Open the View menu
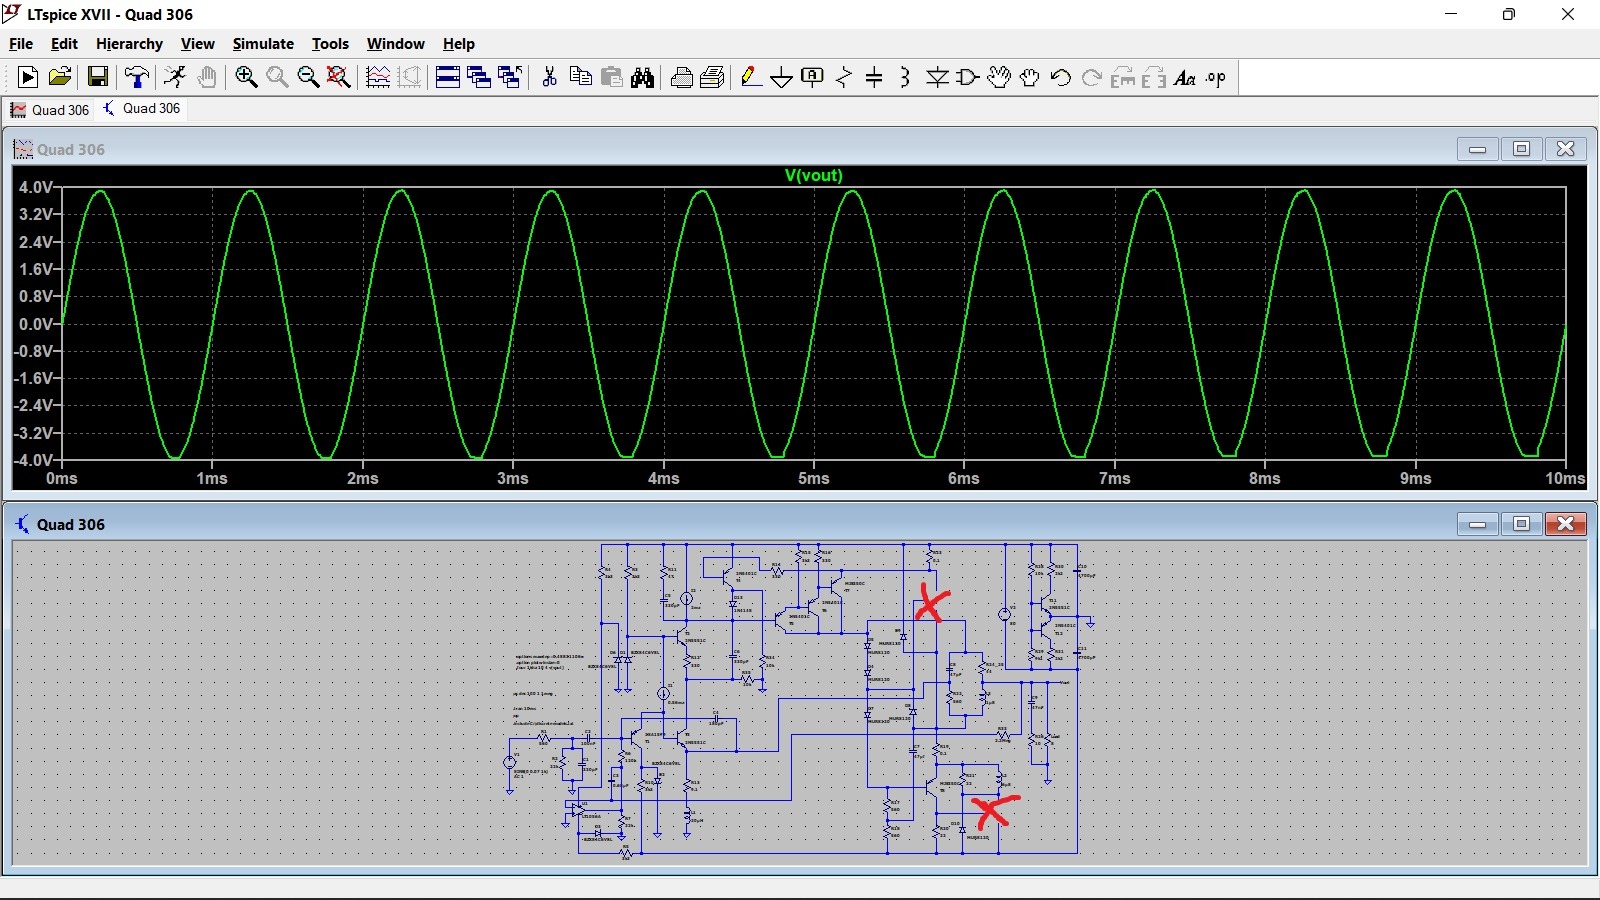1600x900 pixels. (197, 44)
